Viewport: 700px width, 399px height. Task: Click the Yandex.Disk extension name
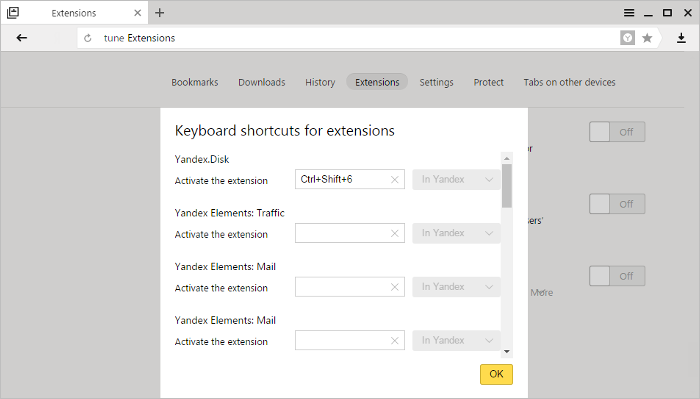tap(202, 159)
